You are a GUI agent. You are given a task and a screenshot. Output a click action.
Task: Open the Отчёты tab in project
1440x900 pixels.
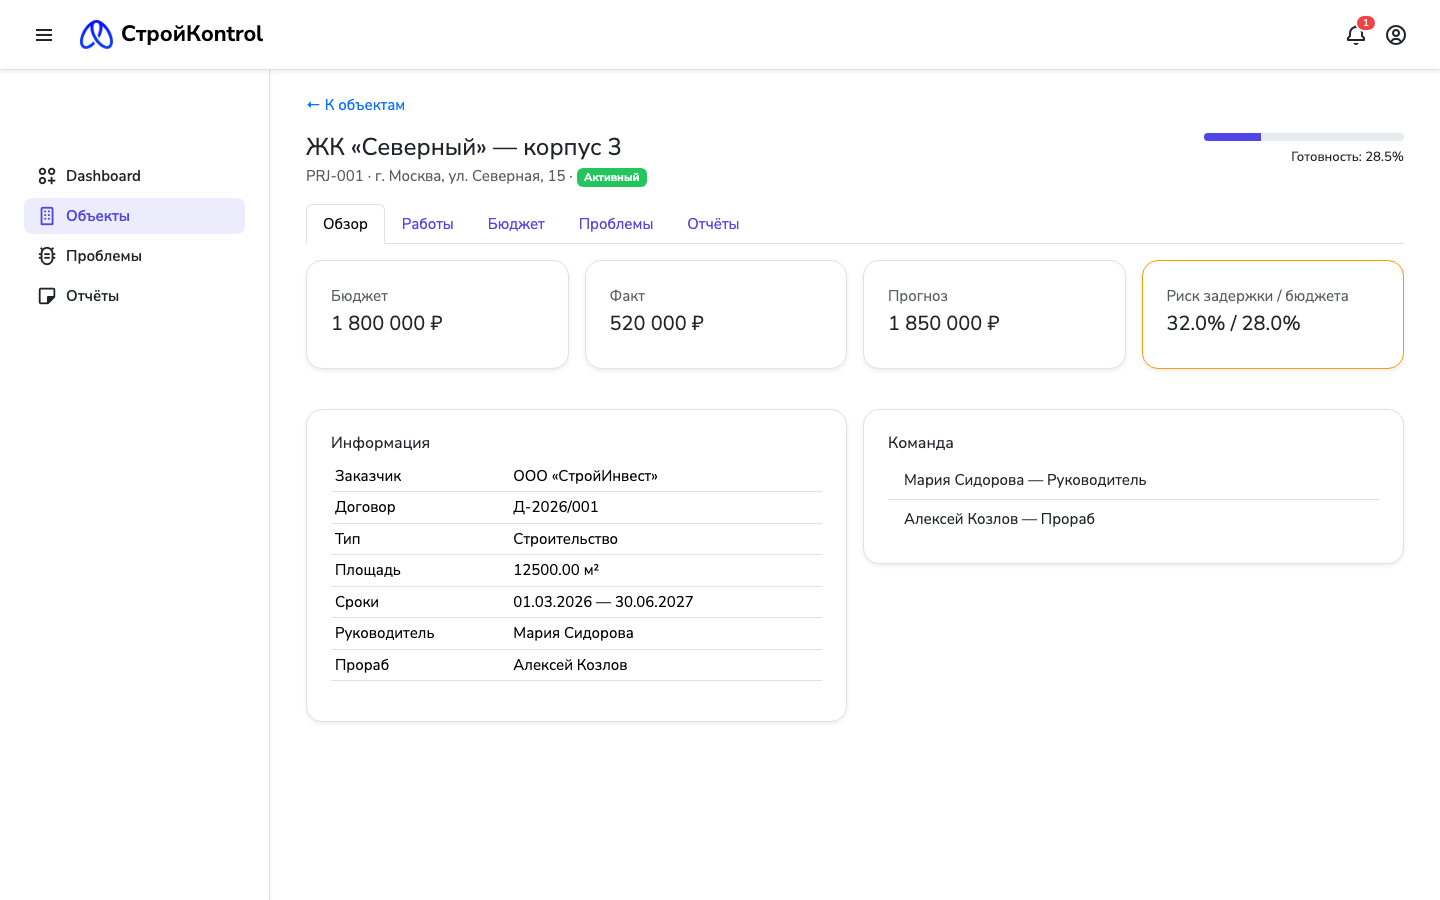coord(713,224)
